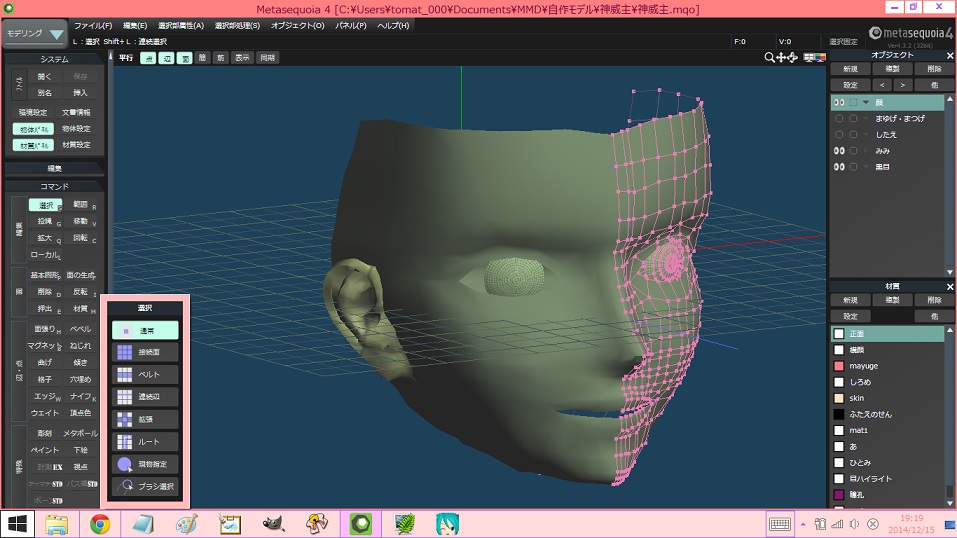
Task: Click the zoom magnifier icon in viewport
Action: click(769, 58)
